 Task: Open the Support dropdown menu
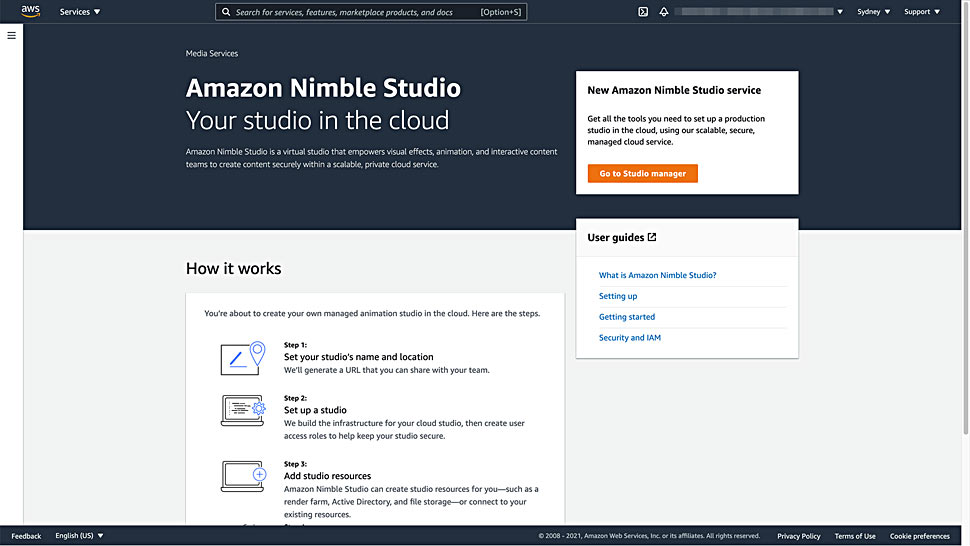[922, 12]
